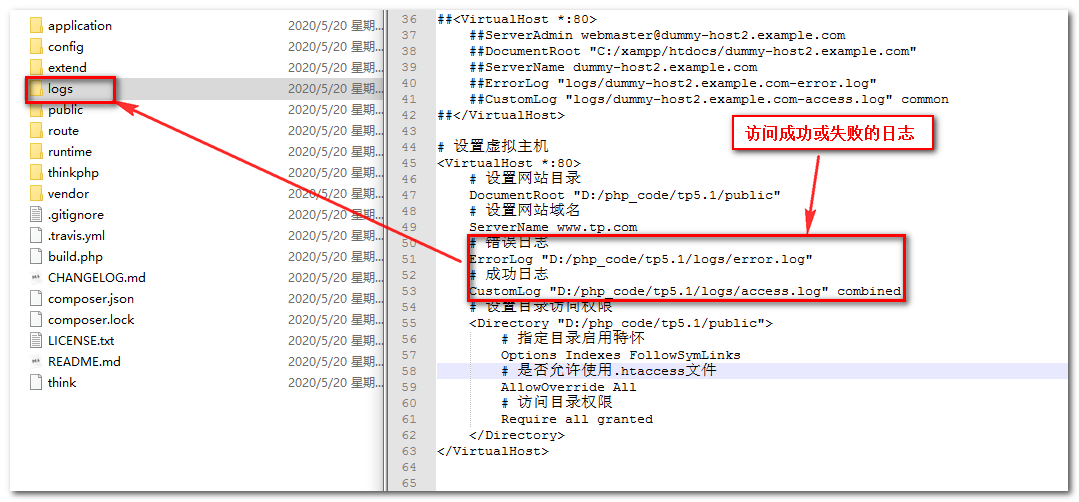The image size is (1079, 502).
Task: Select the extend folder name
Action: coord(67,67)
